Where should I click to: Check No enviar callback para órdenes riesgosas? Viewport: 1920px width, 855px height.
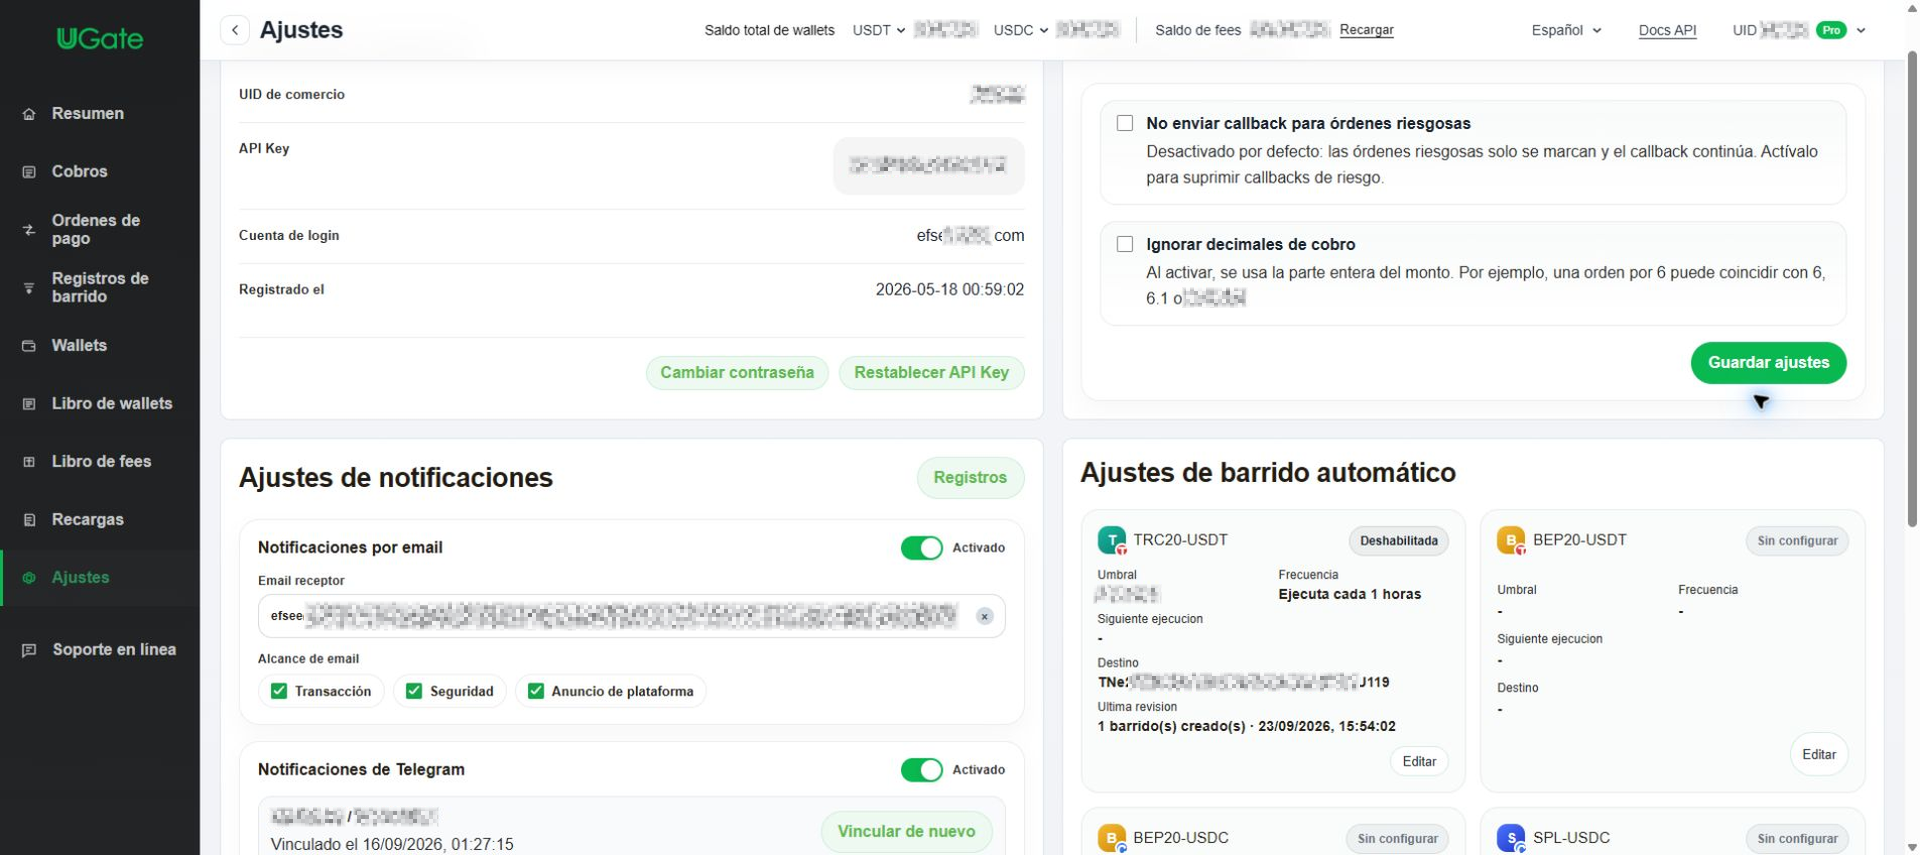[x=1125, y=123]
